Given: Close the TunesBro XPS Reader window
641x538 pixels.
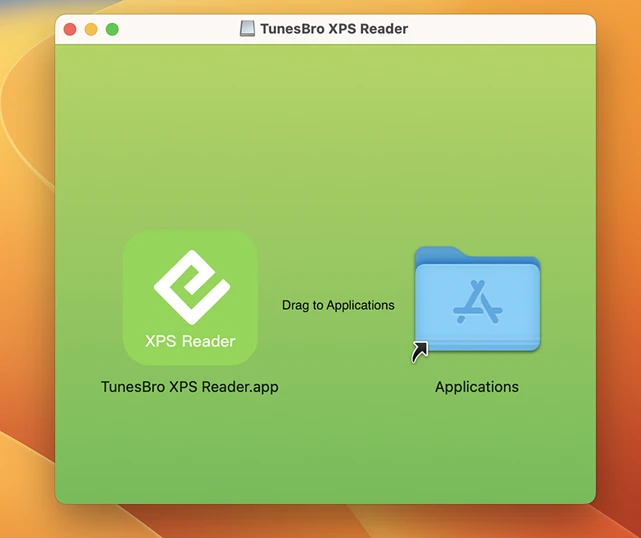Looking at the screenshot, I should [x=70, y=29].
